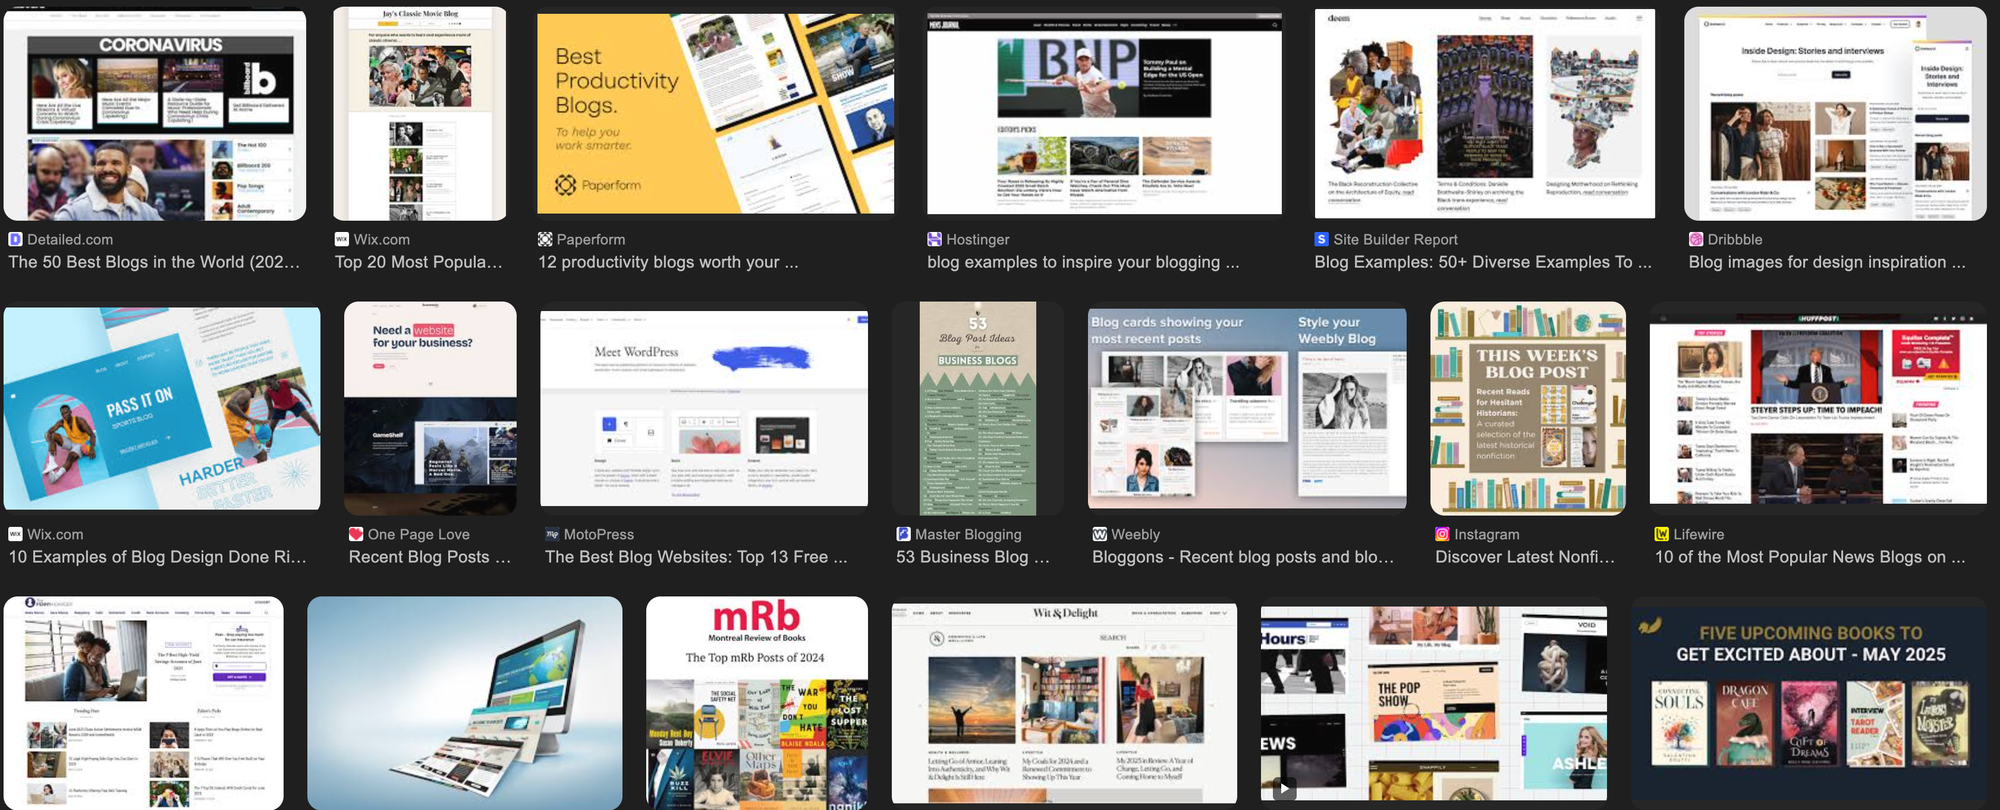2000x810 pixels.
Task: Open 'Discover Latest Nonfi...' result title
Action: 1525,557
